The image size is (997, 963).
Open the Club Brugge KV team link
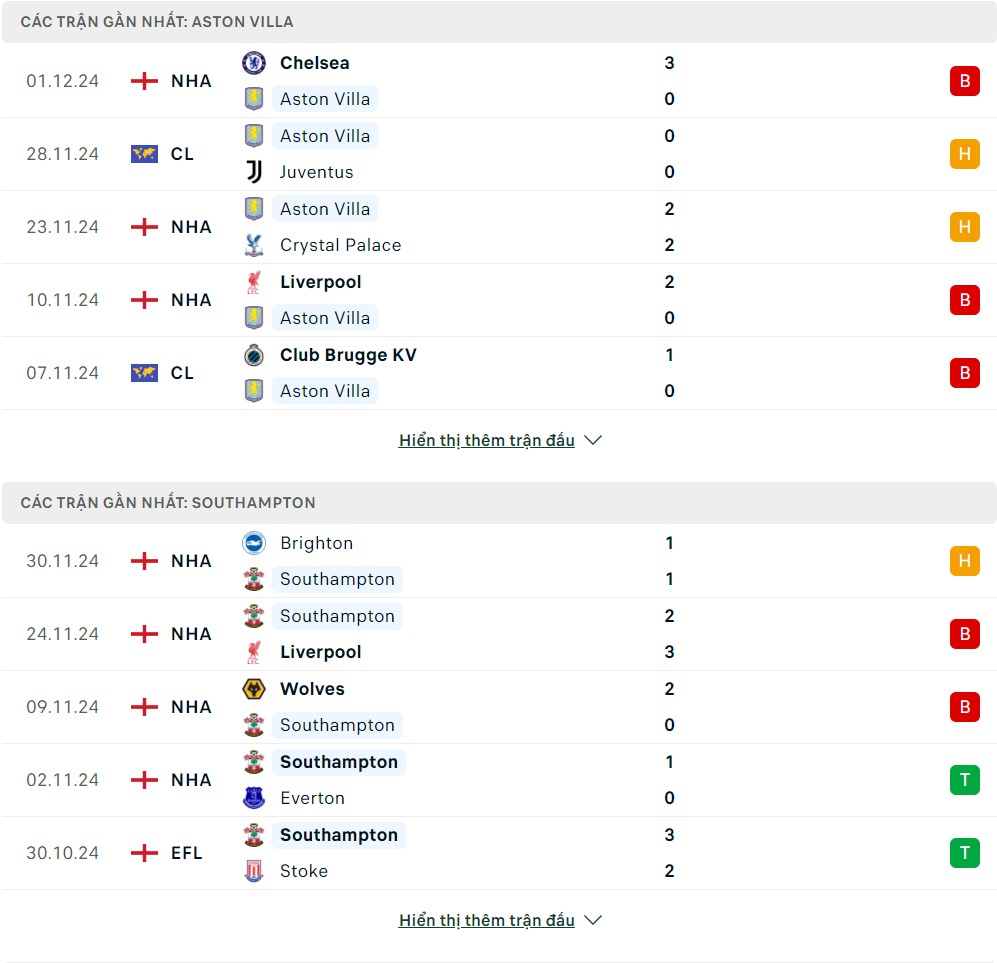(348, 355)
